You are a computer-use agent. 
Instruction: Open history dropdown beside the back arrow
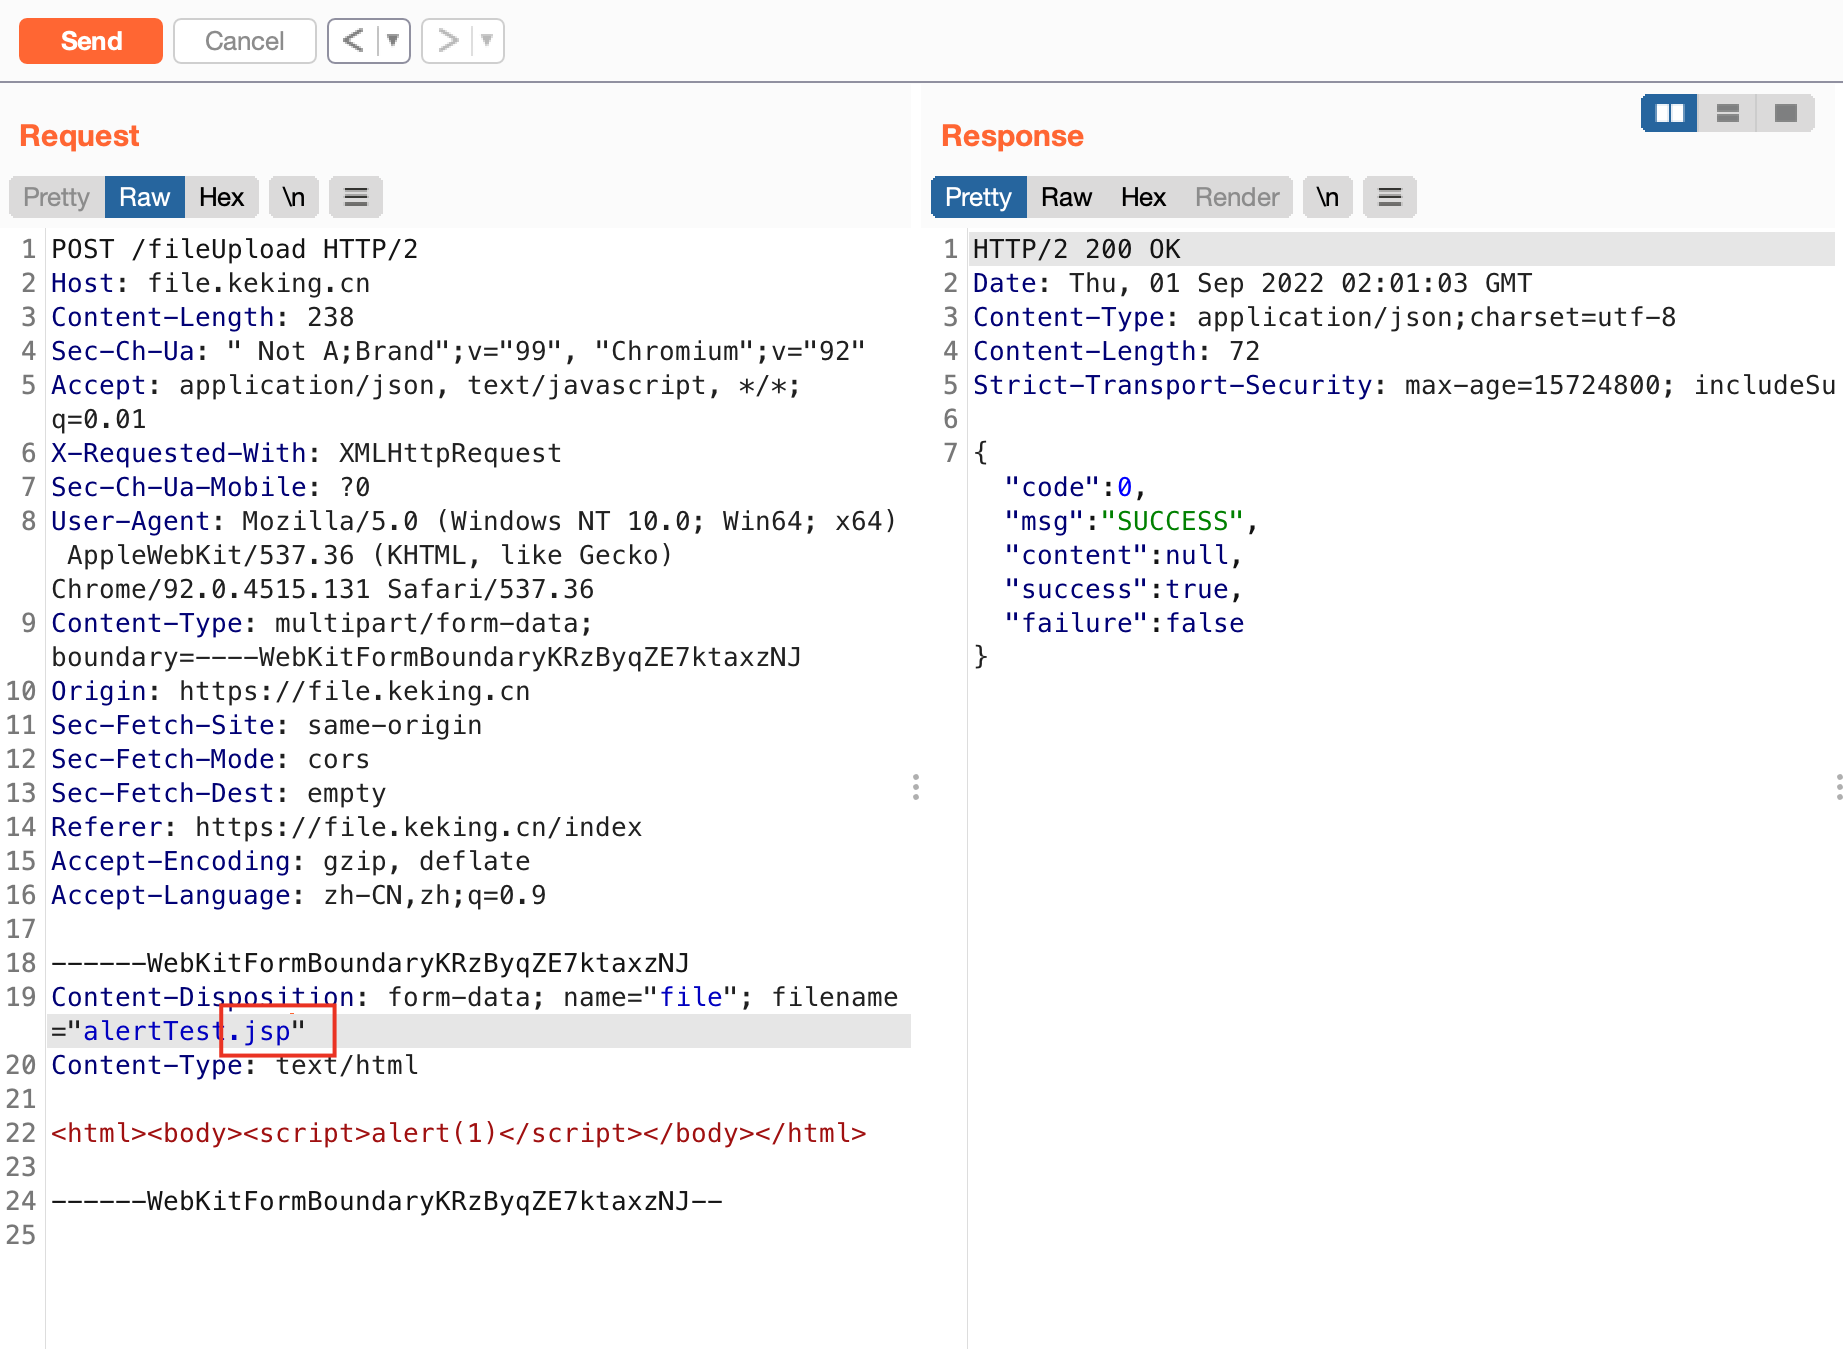pyautogui.click(x=394, y=41)
